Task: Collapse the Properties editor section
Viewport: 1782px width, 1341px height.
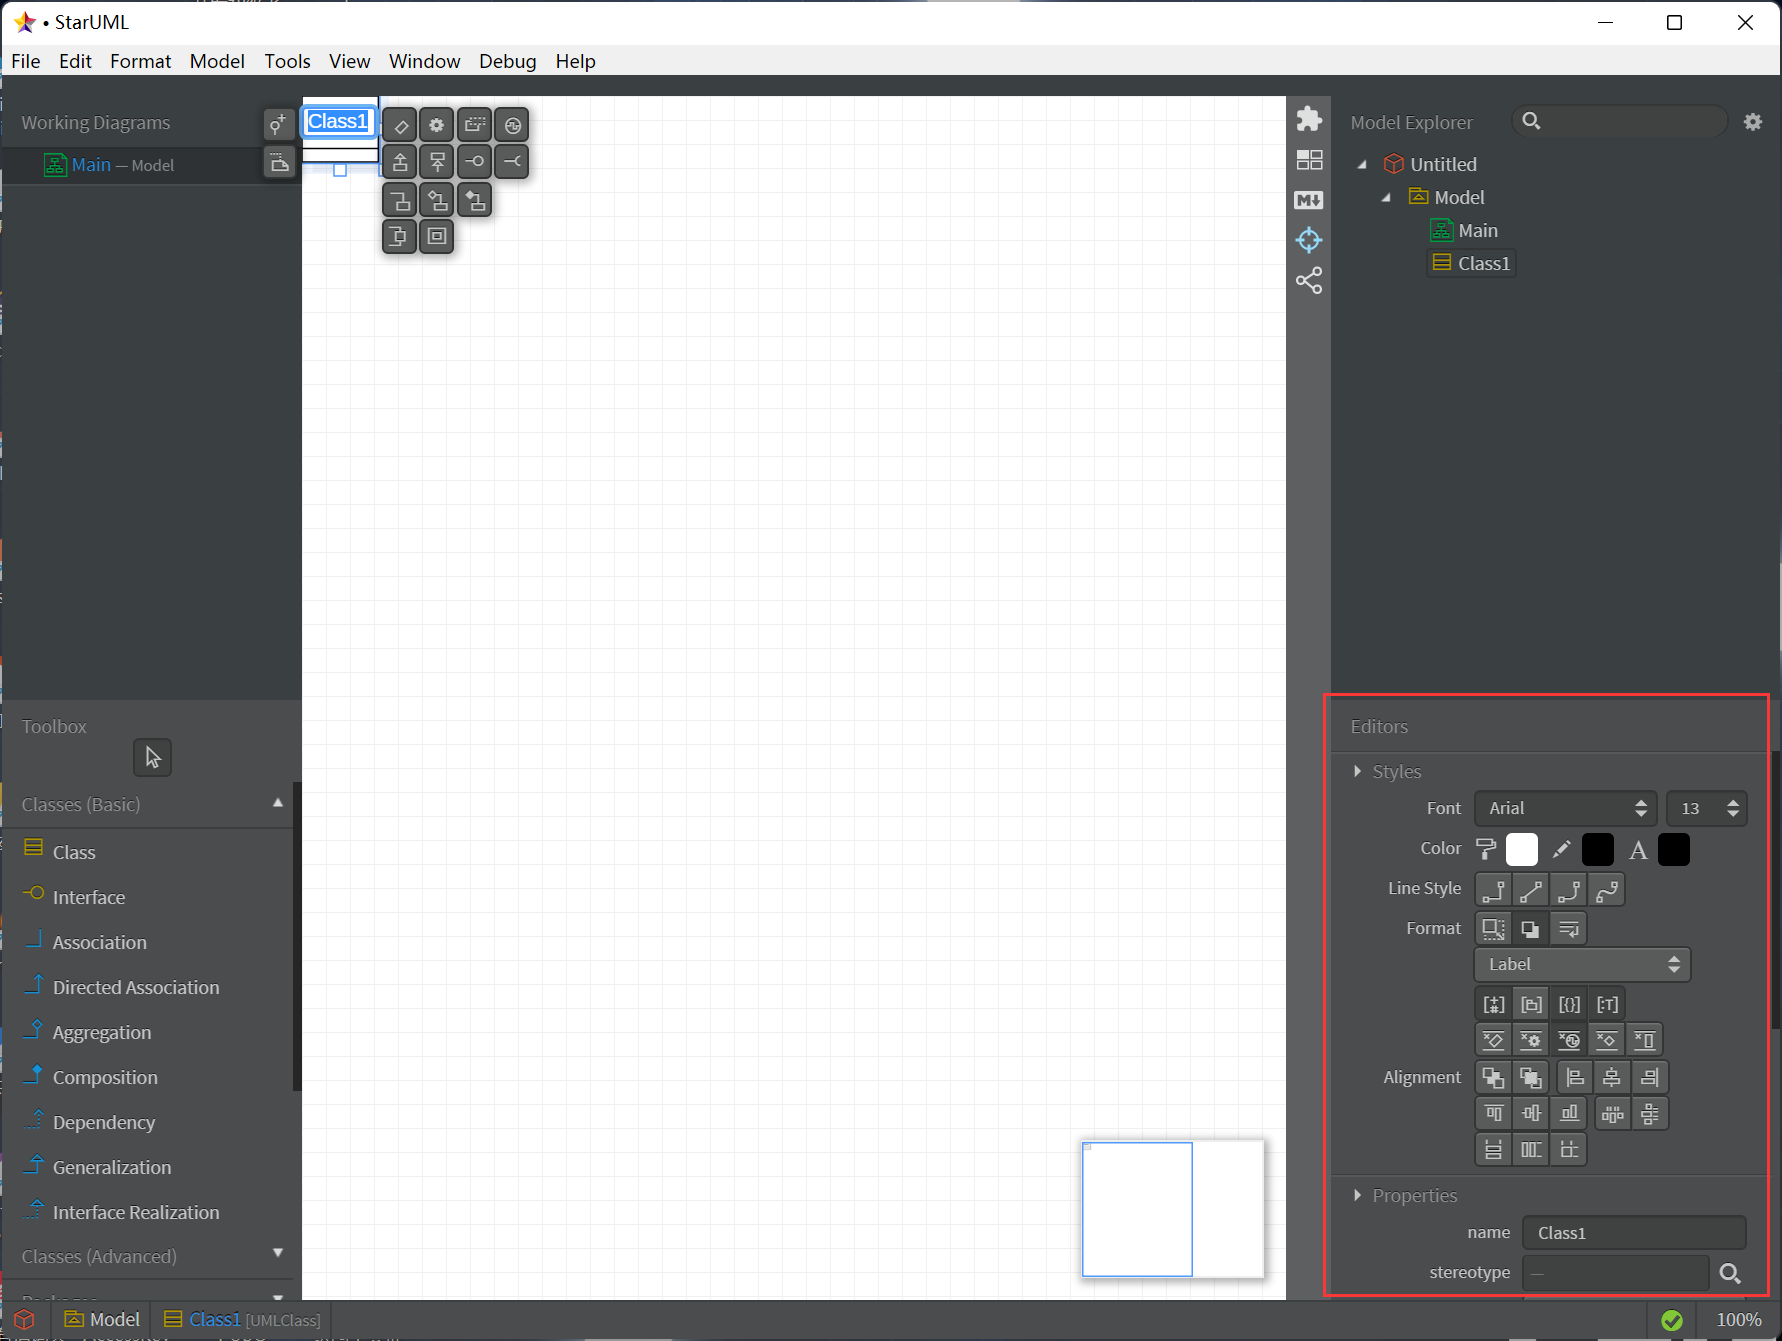Action: [x=1357, y=1196]
